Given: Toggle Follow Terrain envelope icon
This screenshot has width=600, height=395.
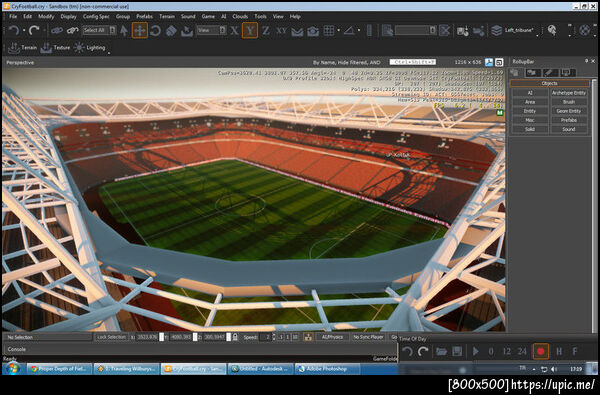Looking at the screenshot, I should pyautogui.click(x=297, y=31).
